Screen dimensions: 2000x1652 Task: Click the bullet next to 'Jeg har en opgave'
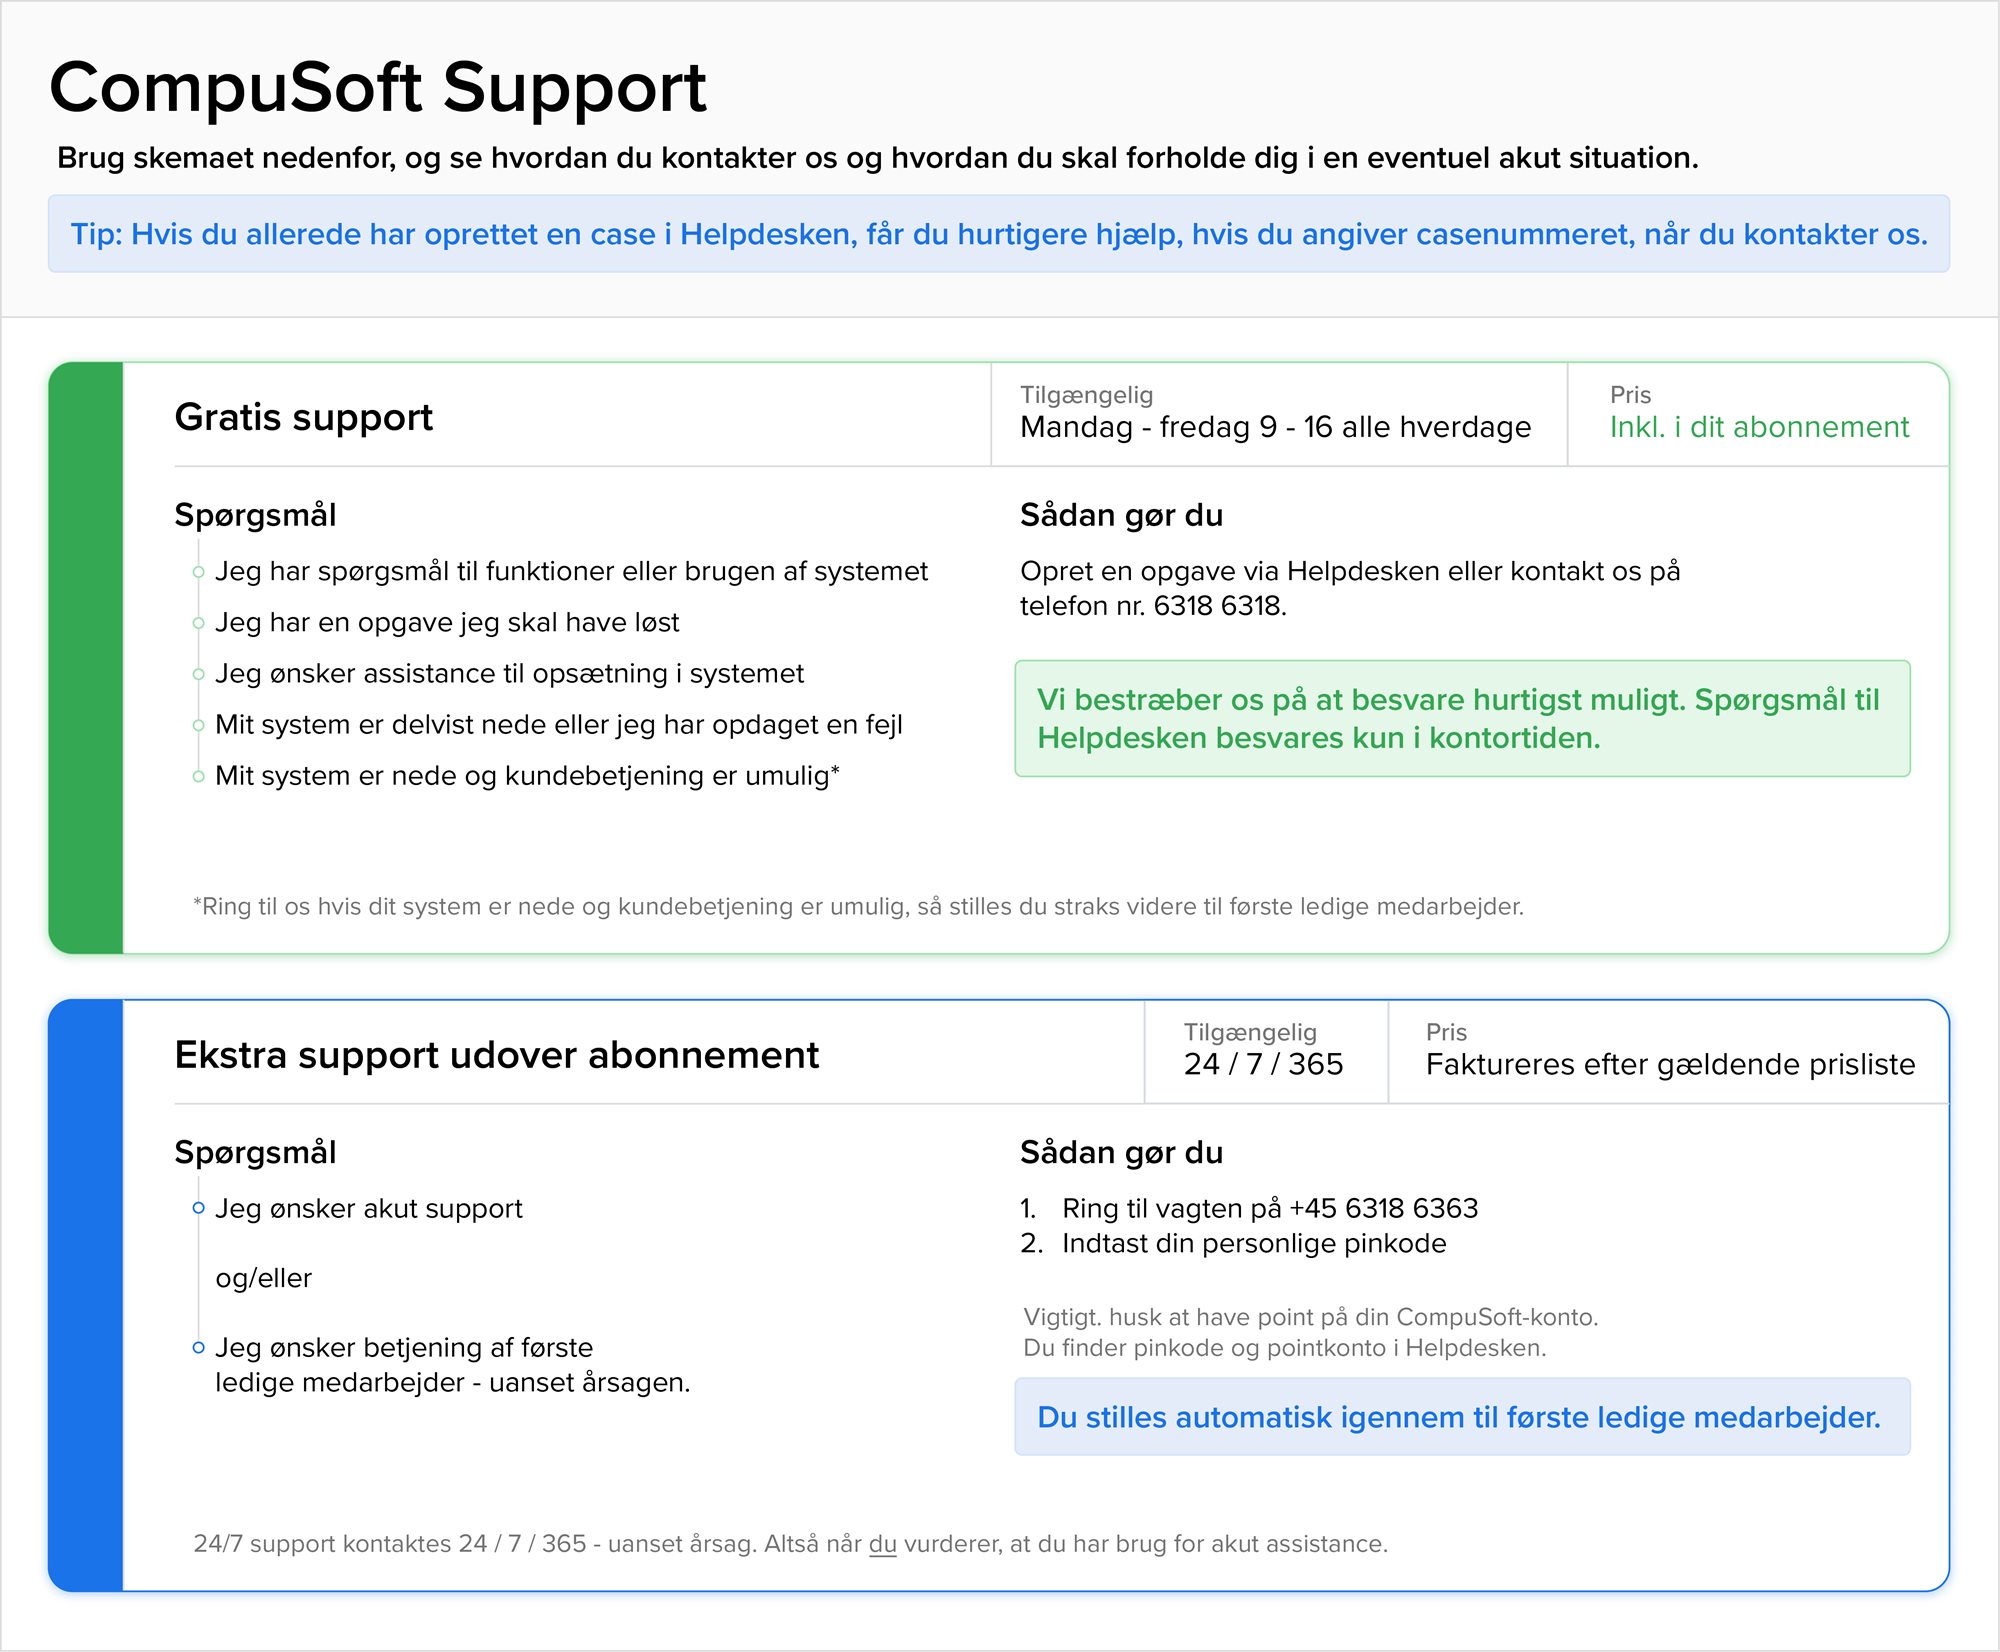[x=198, y=623]
